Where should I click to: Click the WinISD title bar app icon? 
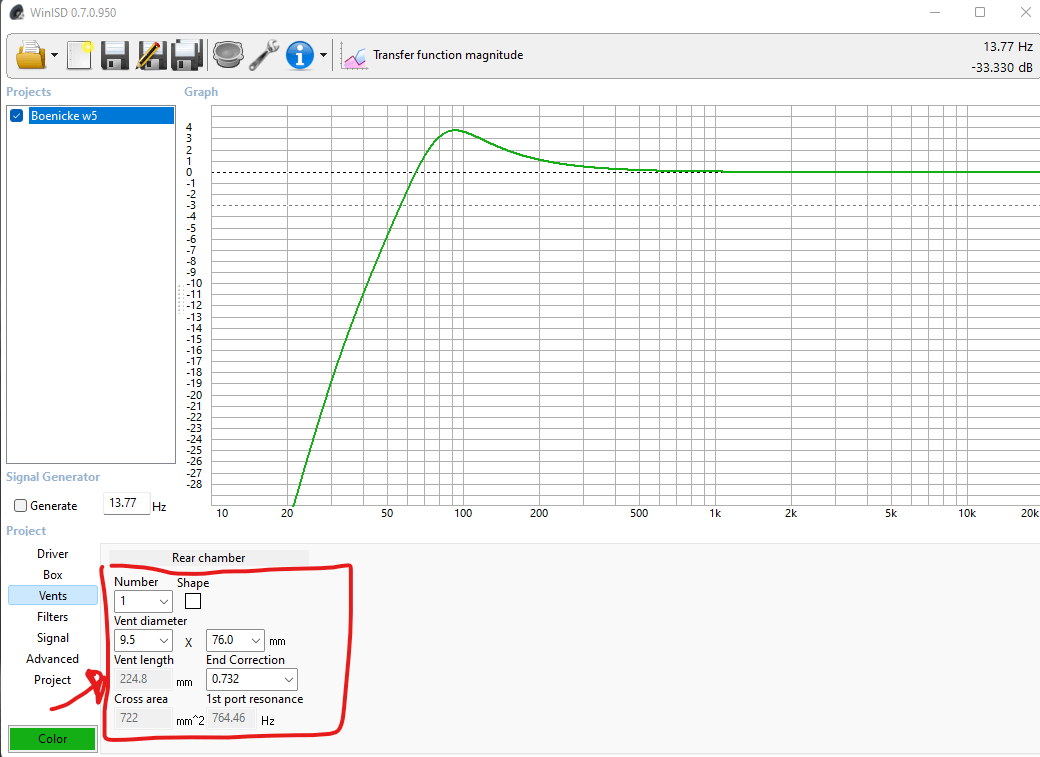pyautogui.click(x=17, y=12)
